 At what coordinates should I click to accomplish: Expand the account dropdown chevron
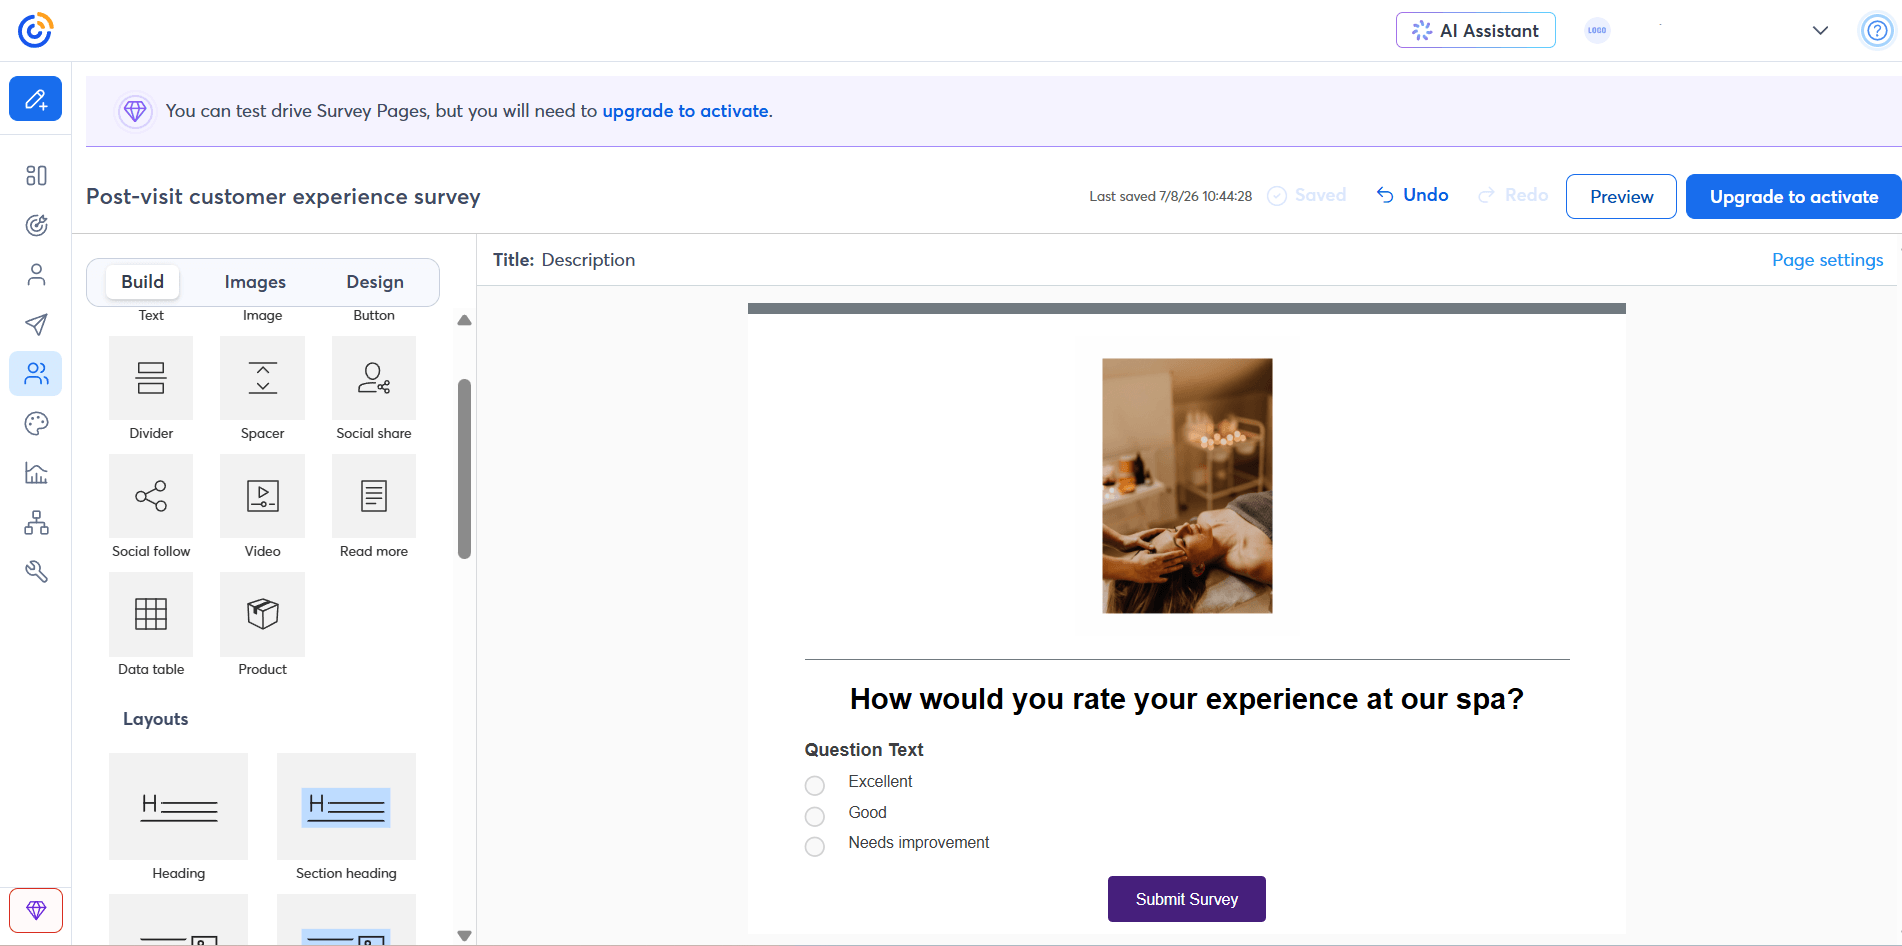(1820, 30)
